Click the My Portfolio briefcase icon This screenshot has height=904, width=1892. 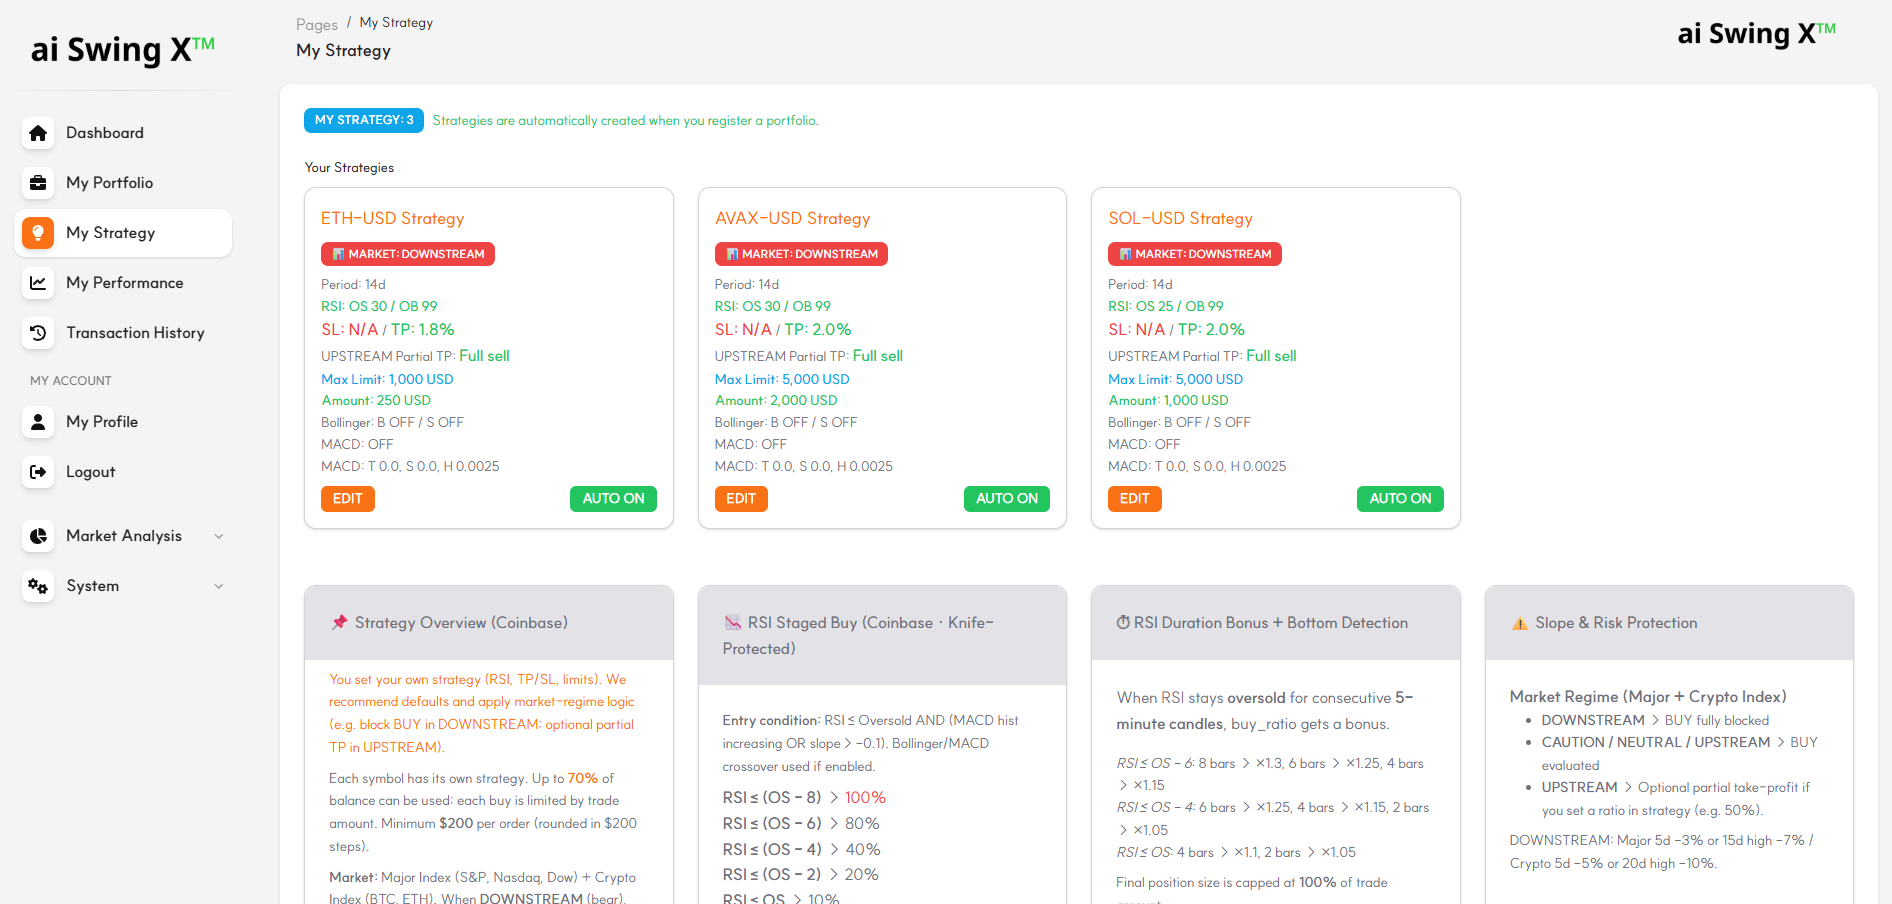point(38,183)
